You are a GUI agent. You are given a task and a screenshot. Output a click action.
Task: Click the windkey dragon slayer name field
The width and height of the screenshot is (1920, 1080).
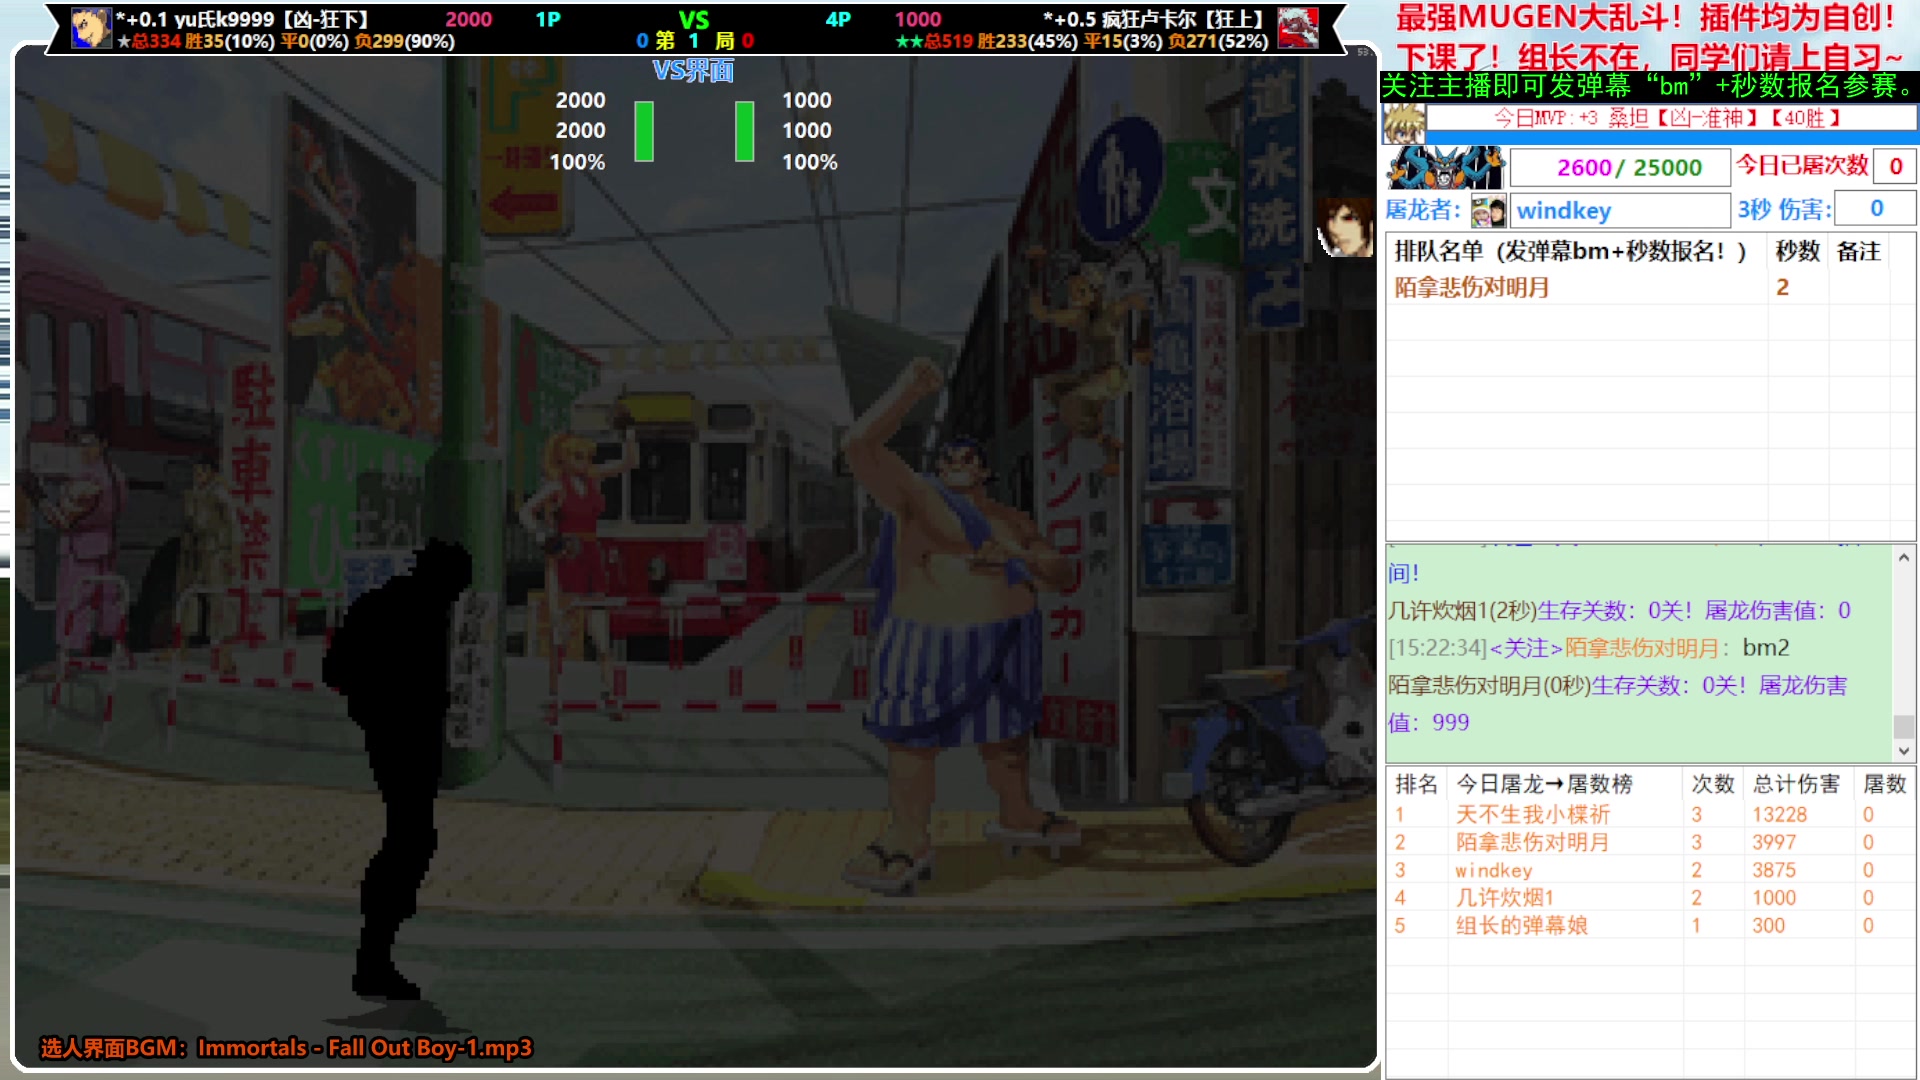[1620, 211]
